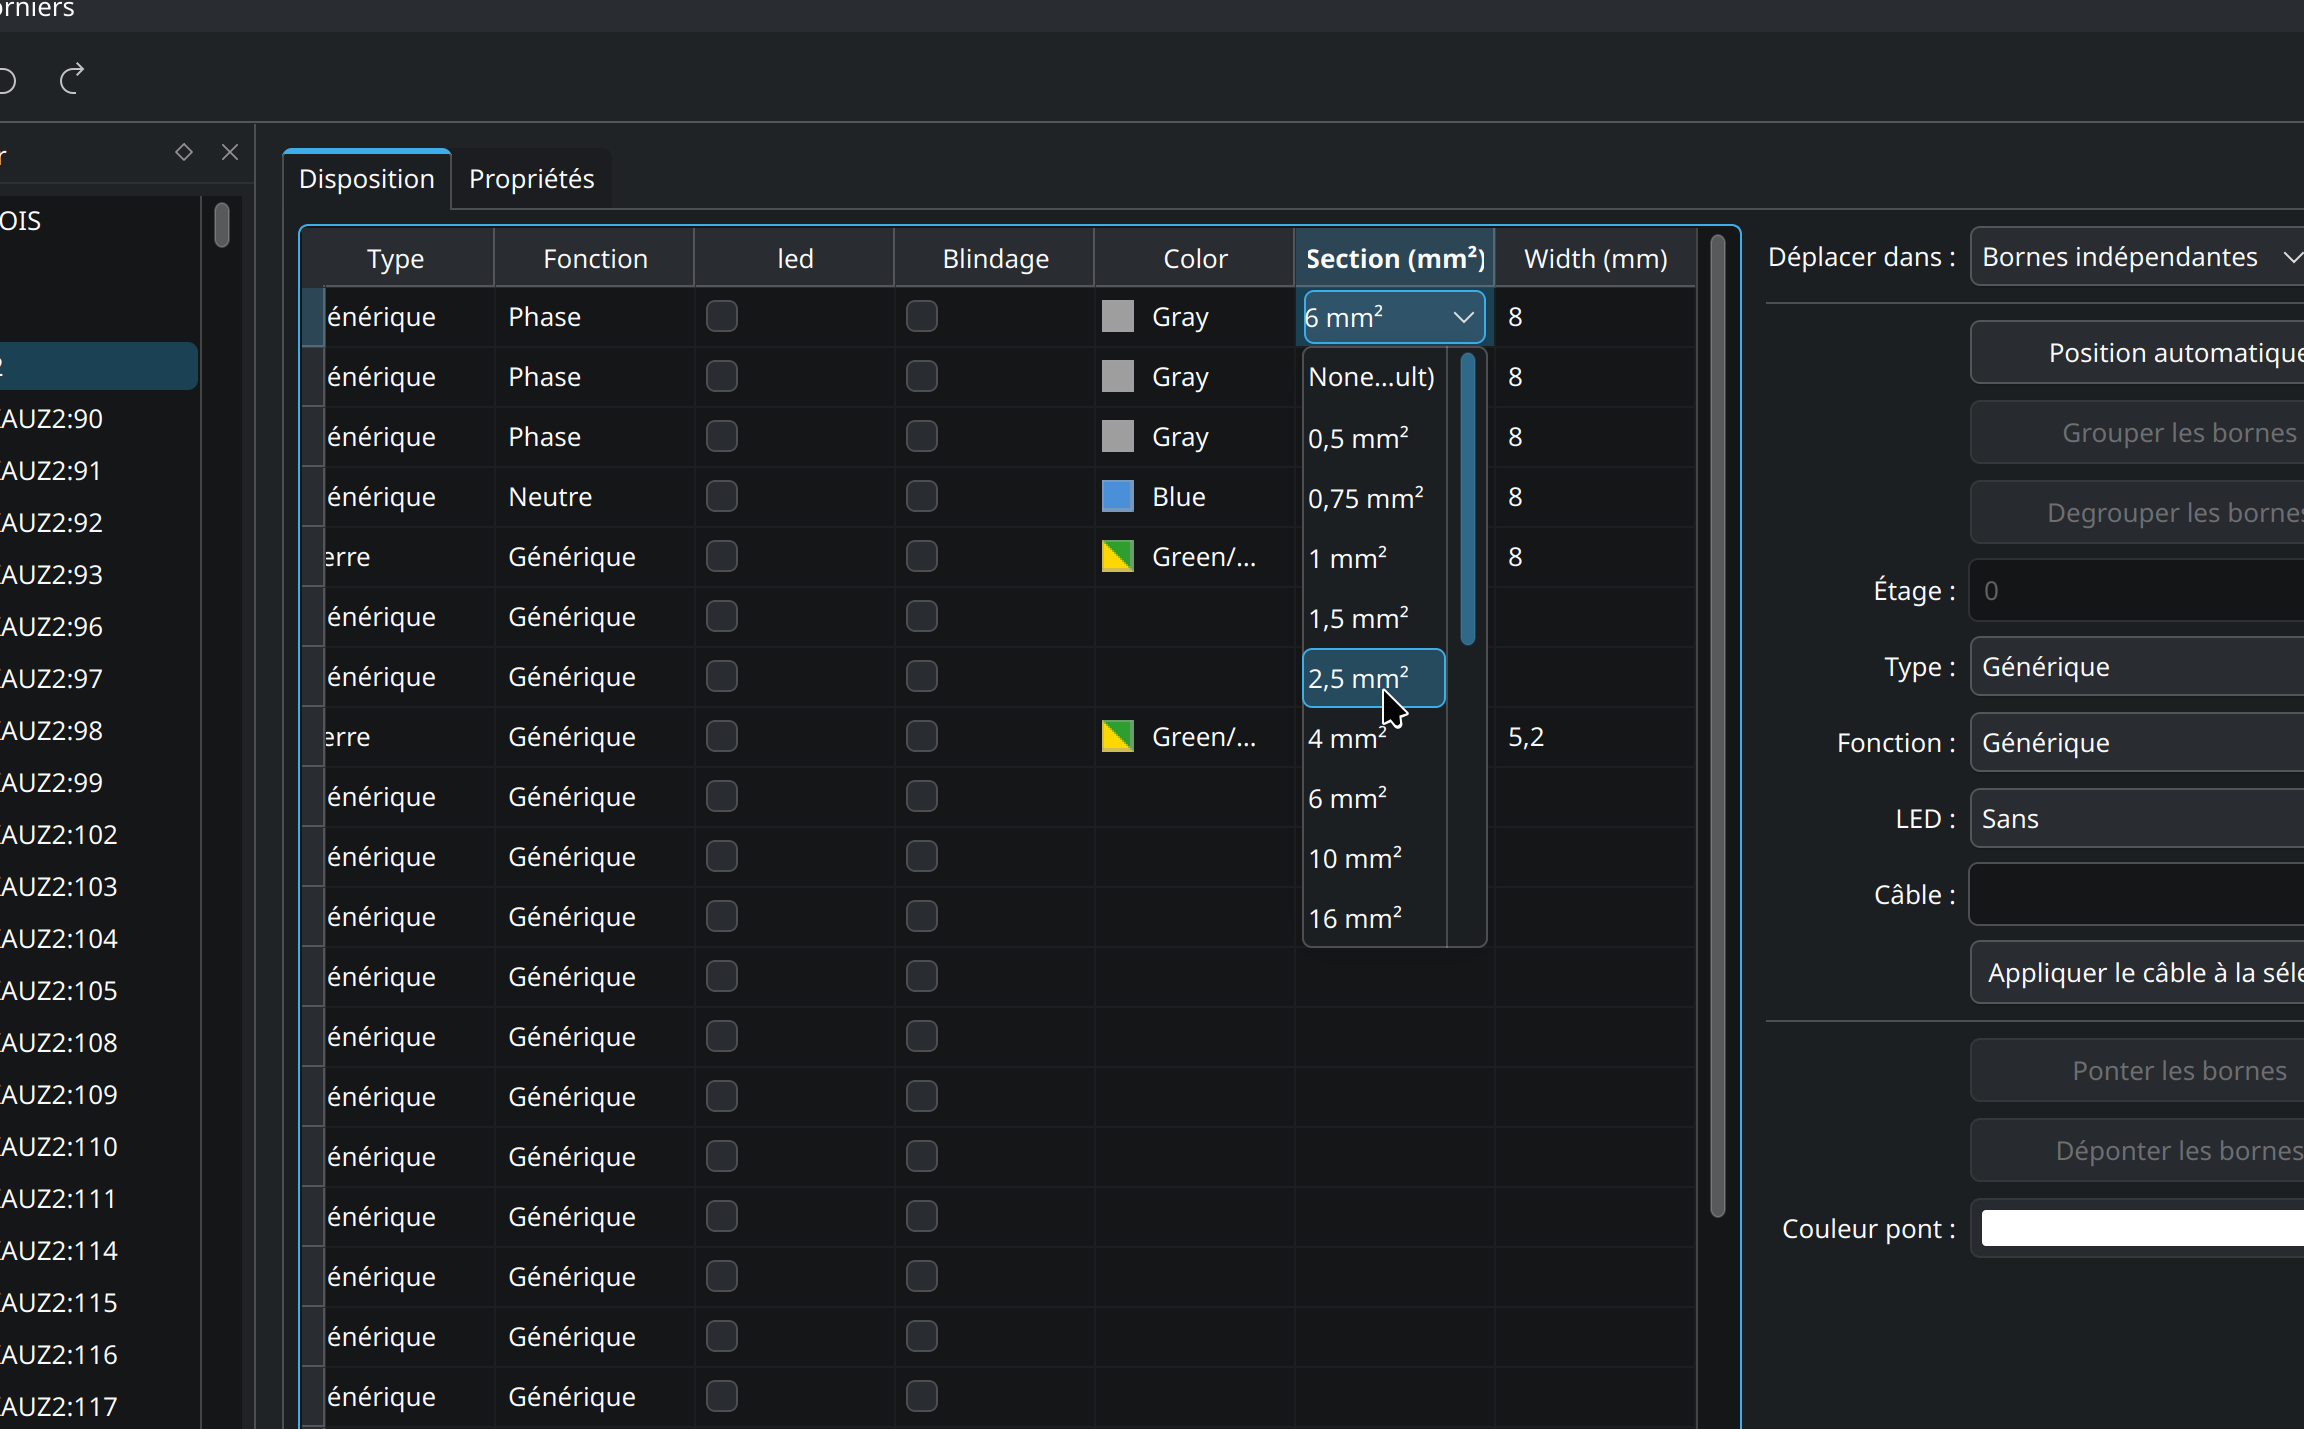2304x1429 pixels.
Task: Pick 0,75 mm² in the section list
Action: [x=1374, y=498]
